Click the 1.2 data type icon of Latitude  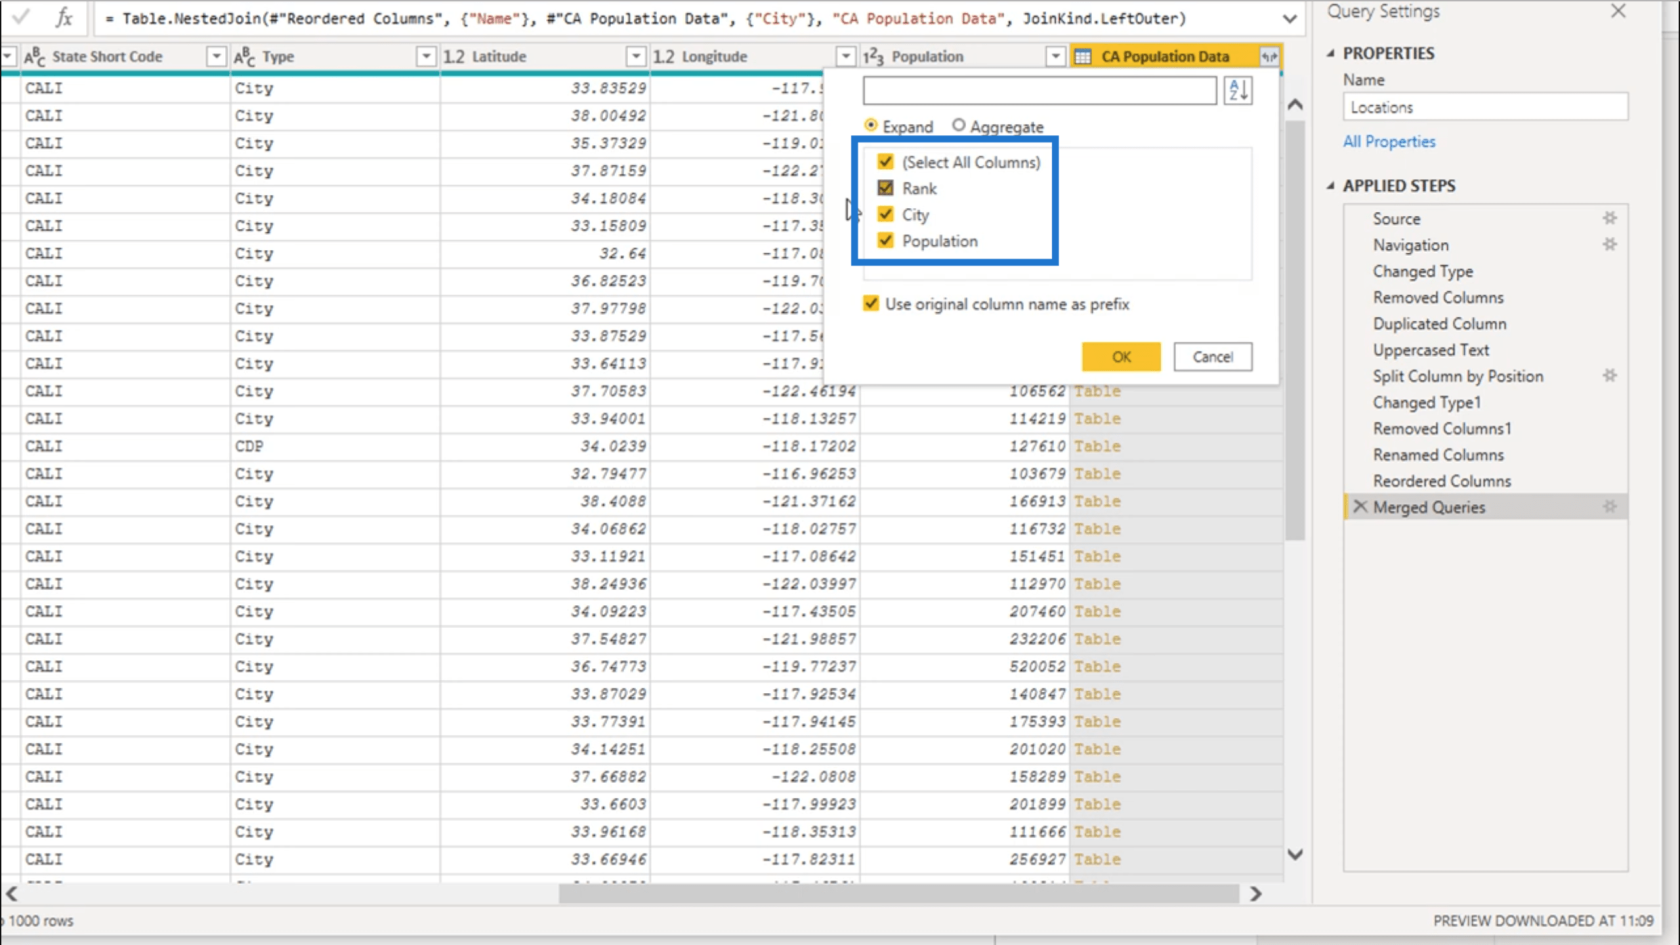454,57
